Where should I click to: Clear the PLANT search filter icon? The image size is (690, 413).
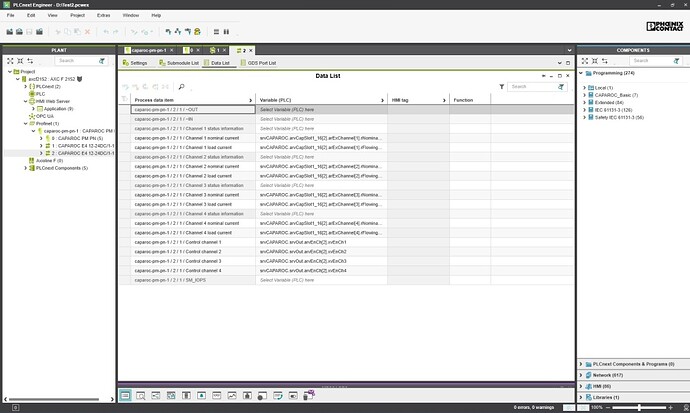point(102,61)
